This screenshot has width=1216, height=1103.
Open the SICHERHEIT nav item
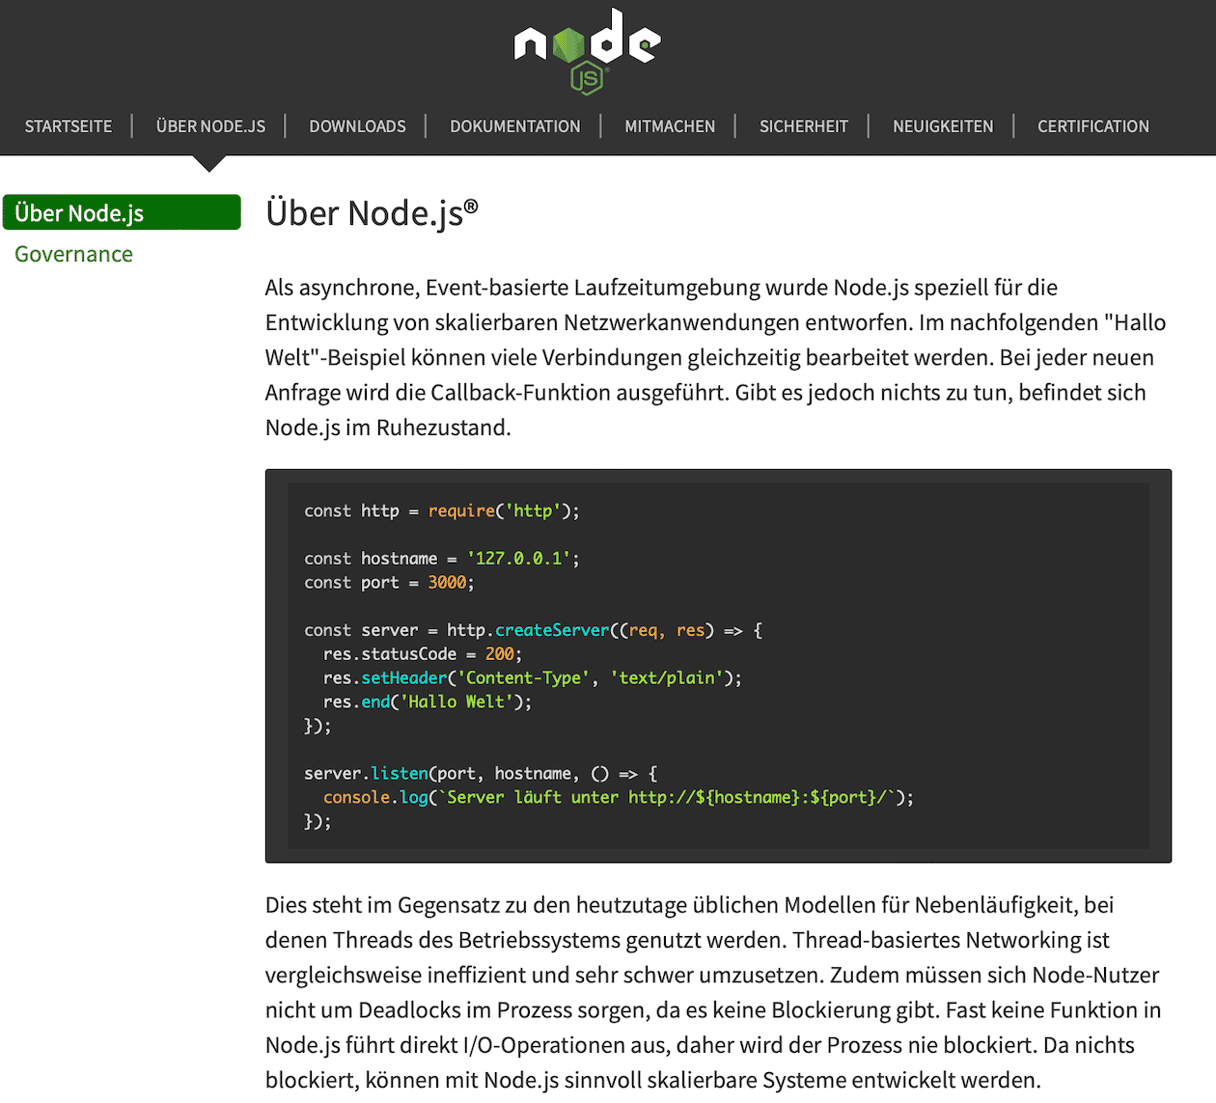click(x=803, y=126)
